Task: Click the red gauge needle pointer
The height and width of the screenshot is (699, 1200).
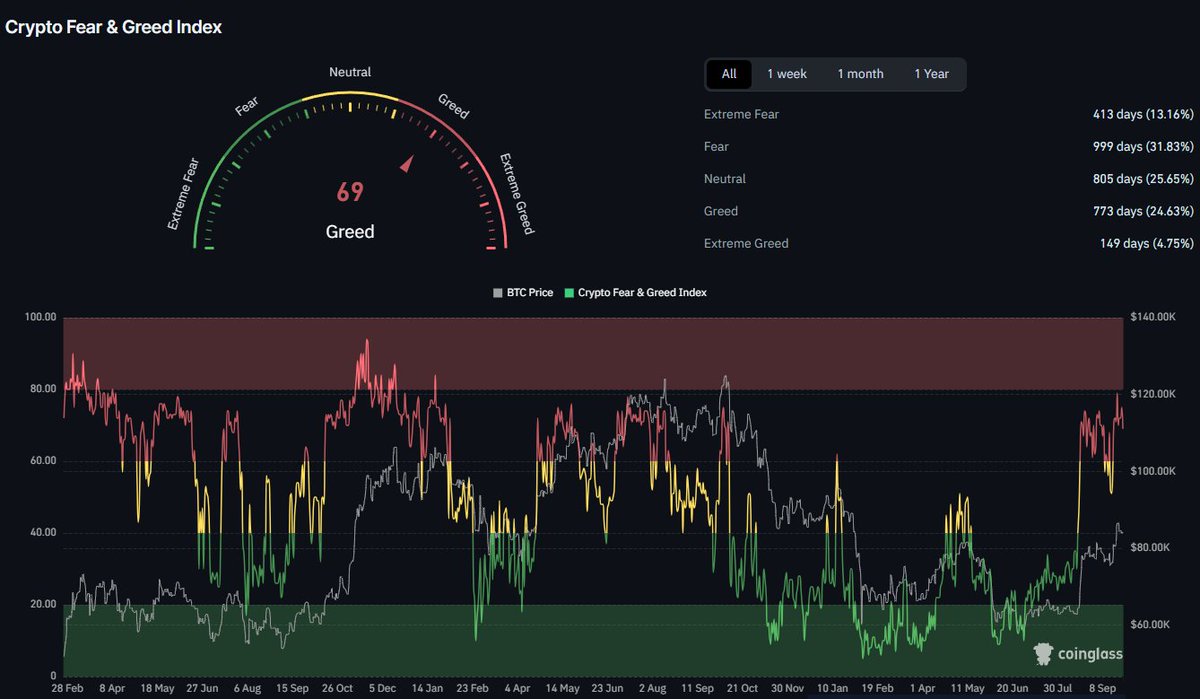Action: 406,164
